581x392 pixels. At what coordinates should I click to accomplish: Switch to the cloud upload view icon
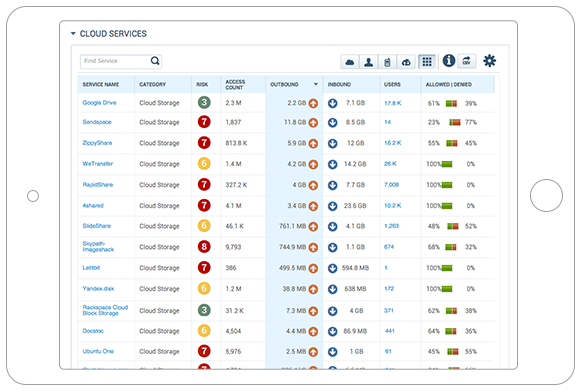click(406, 62)
